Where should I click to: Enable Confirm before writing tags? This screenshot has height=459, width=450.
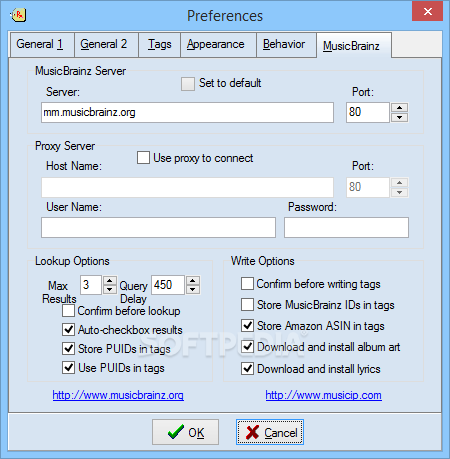click(x=247, y=284)
